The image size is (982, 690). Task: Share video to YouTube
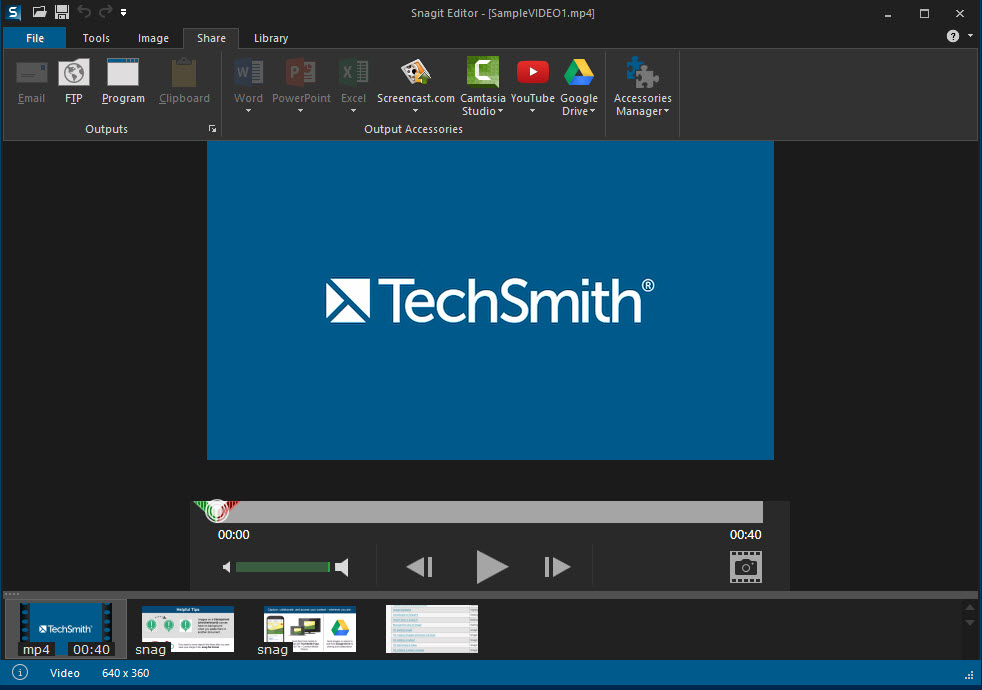pos(532,85)
